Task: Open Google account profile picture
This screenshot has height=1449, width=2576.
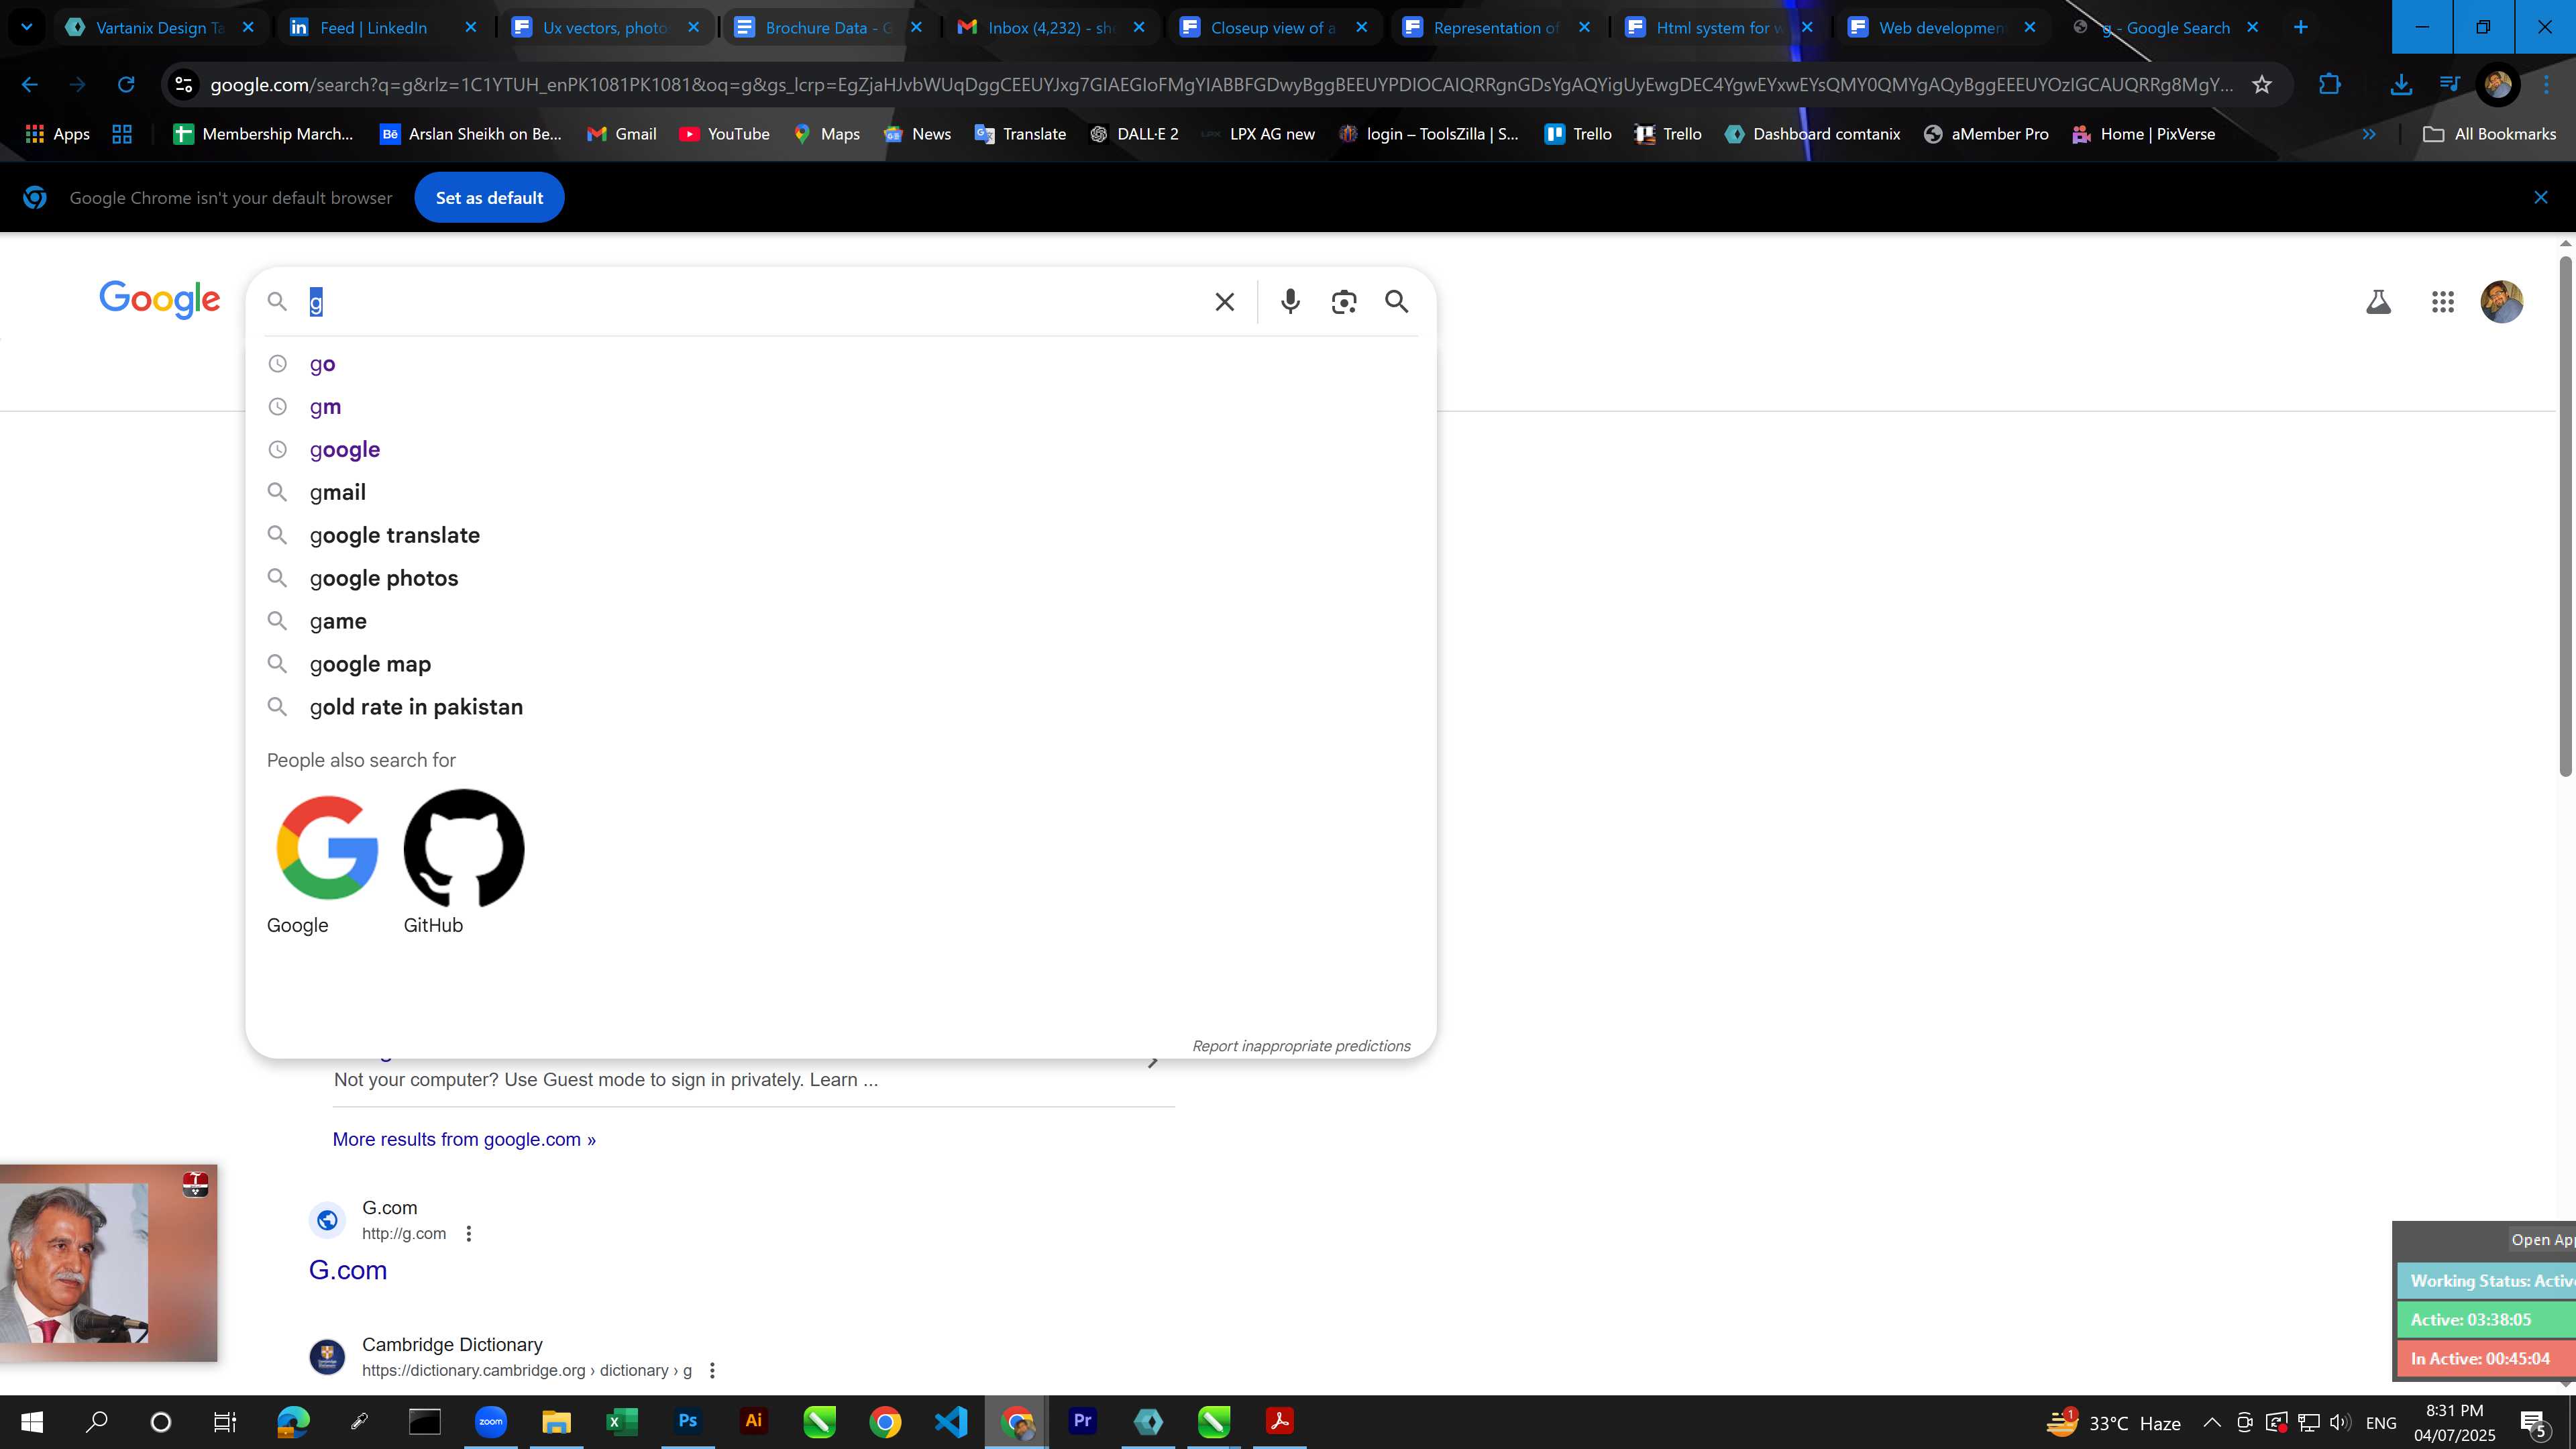Action: point(2502,302)
